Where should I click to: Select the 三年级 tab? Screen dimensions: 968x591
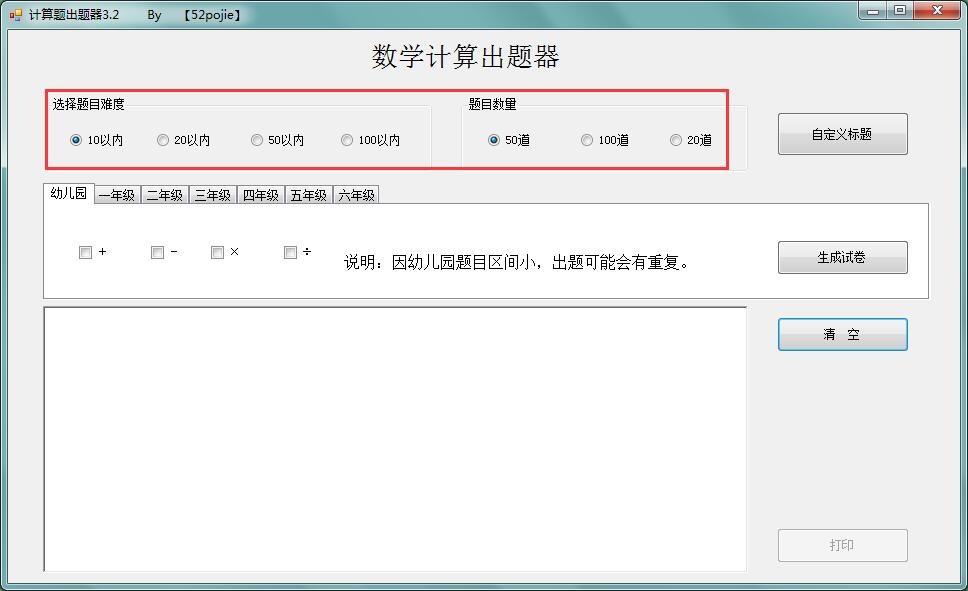tap(213, 195)
